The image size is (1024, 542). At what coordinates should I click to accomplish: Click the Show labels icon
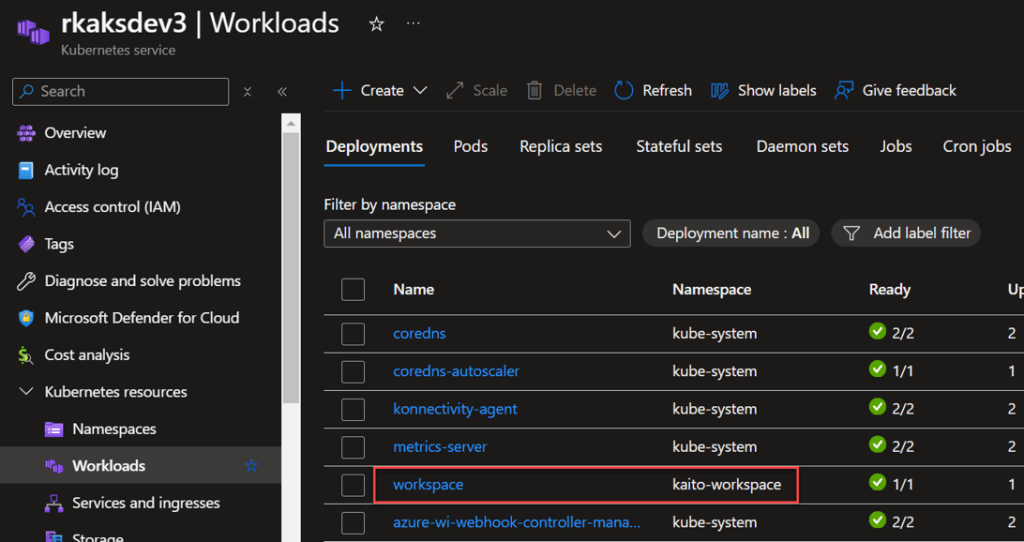720,91
